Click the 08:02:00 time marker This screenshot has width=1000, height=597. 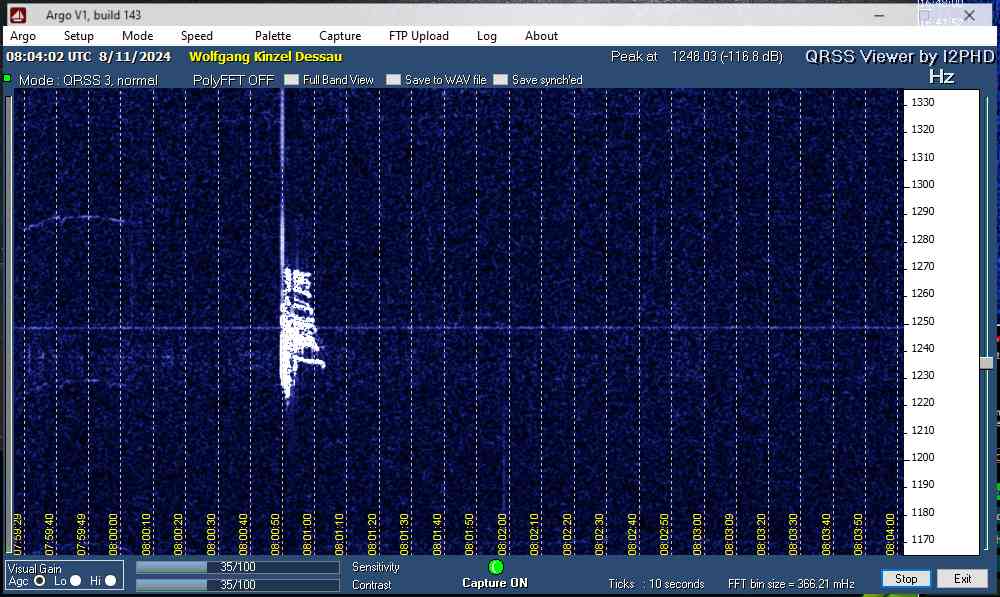coord(502,534)
